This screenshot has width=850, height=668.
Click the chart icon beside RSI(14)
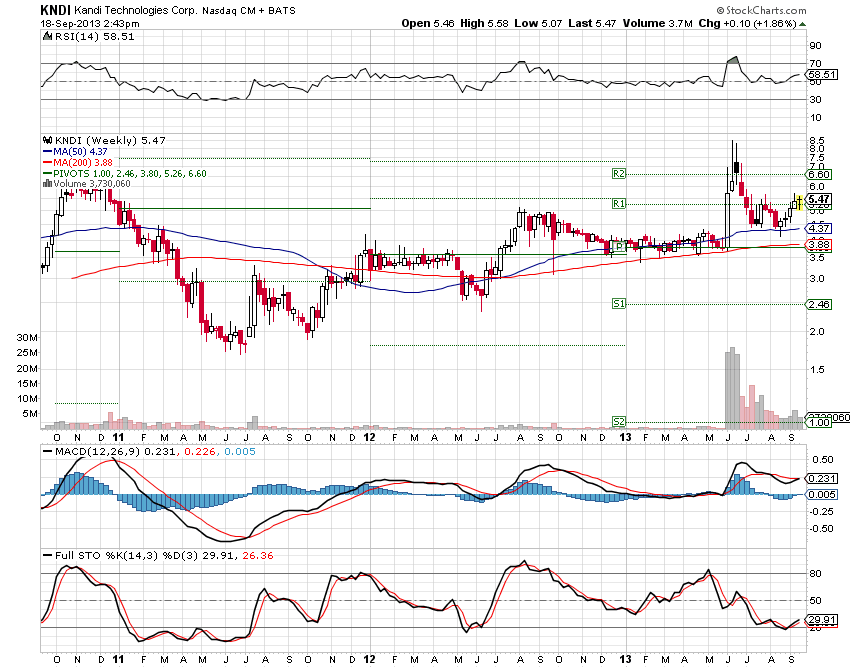[48, 36]
